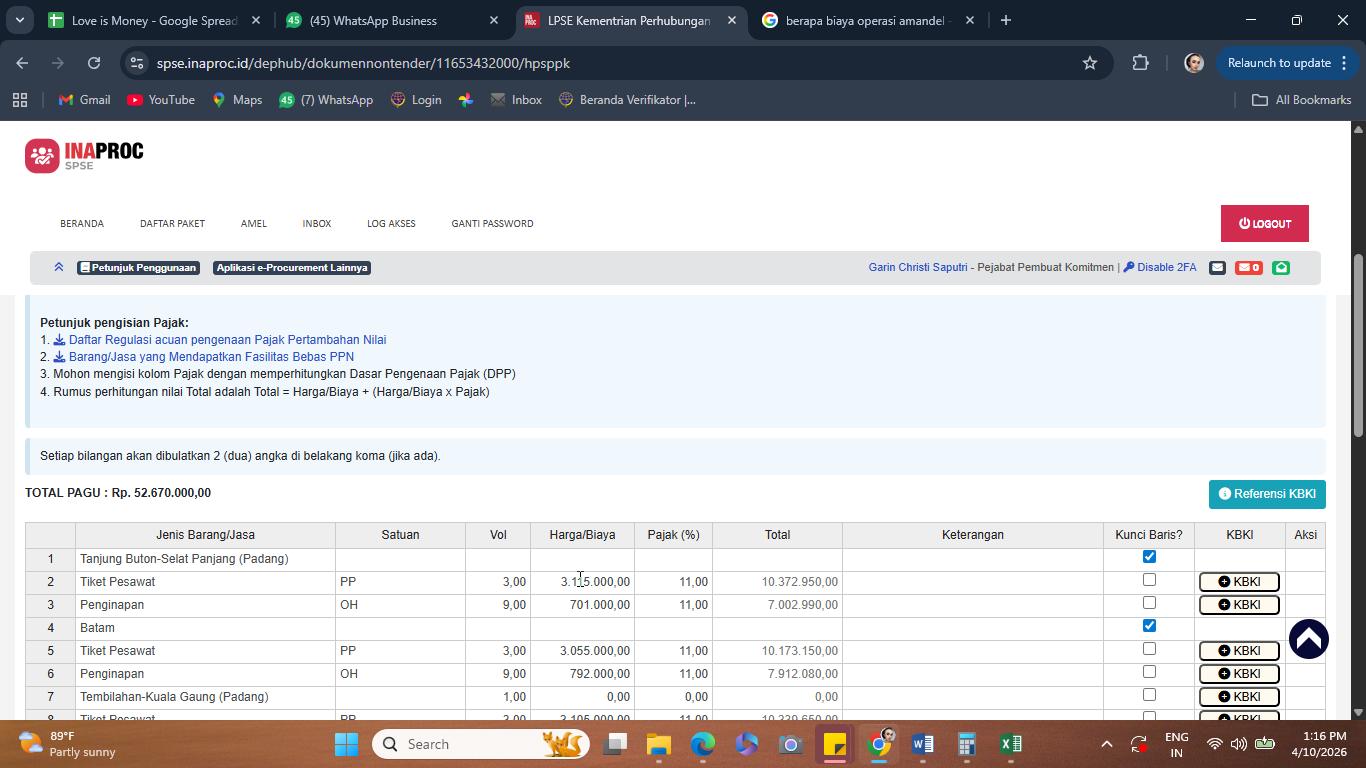The width and height of the screenshot is (1366, 768).
Task: Edit Harga/Biaya cell 701.000,00
Action: [x=582, y=605]
